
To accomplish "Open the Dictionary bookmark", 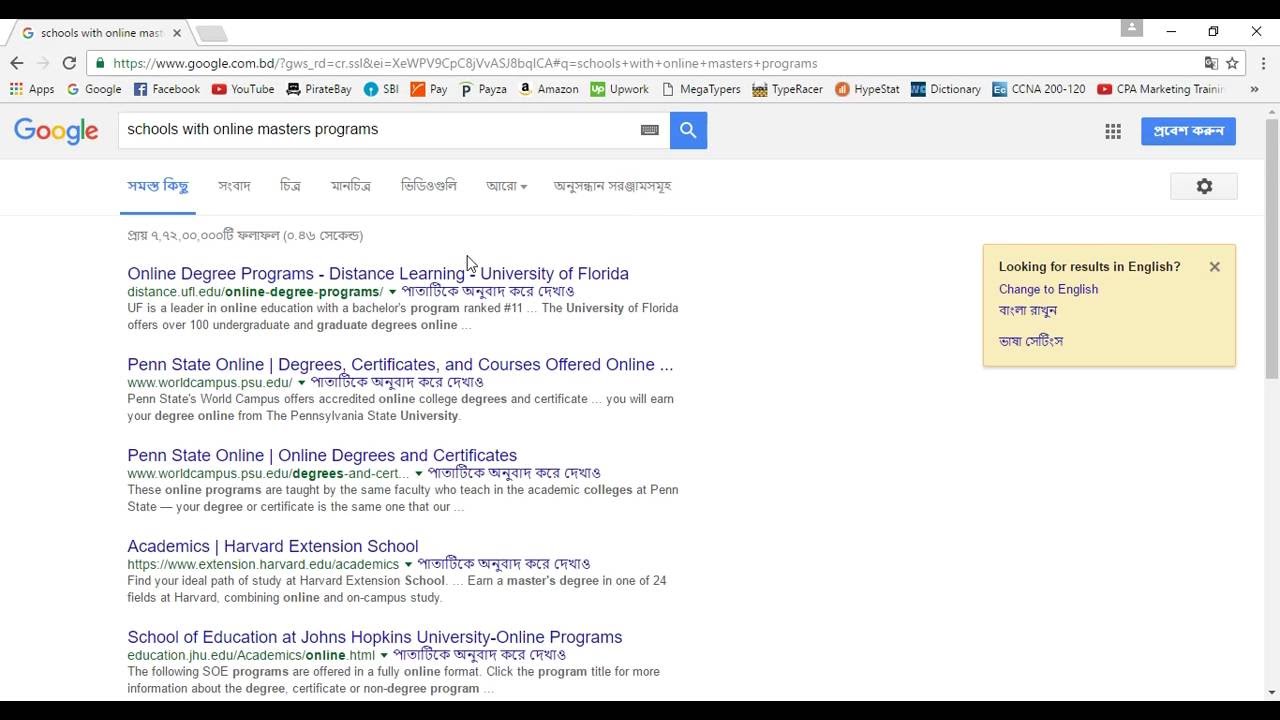I will coord(946,89).
